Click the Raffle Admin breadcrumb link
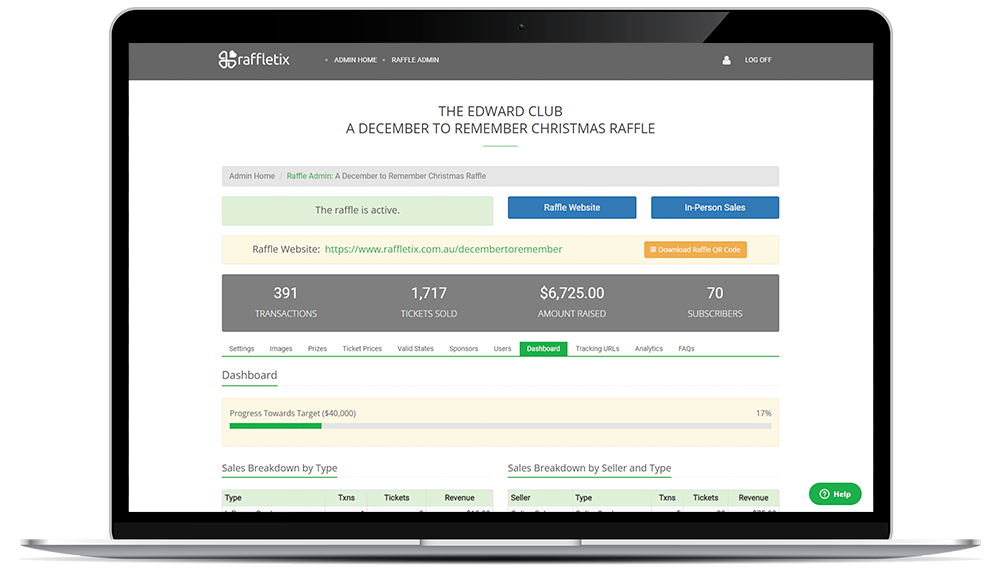This screenshot has width=1000, height=571. (309, 176)
